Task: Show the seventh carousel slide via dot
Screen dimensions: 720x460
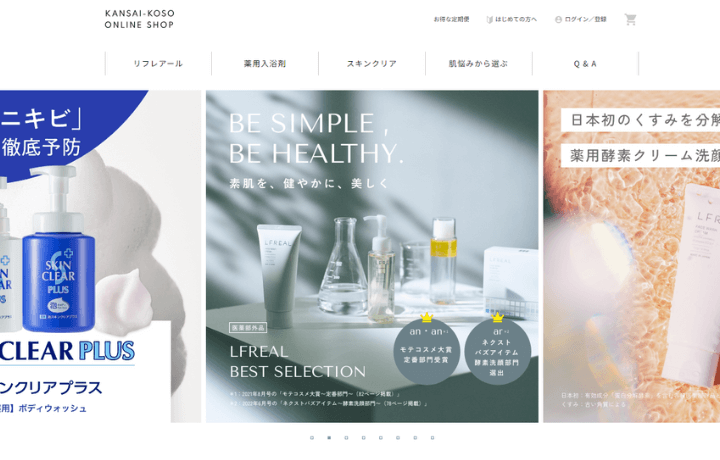Action: point(415,438)
